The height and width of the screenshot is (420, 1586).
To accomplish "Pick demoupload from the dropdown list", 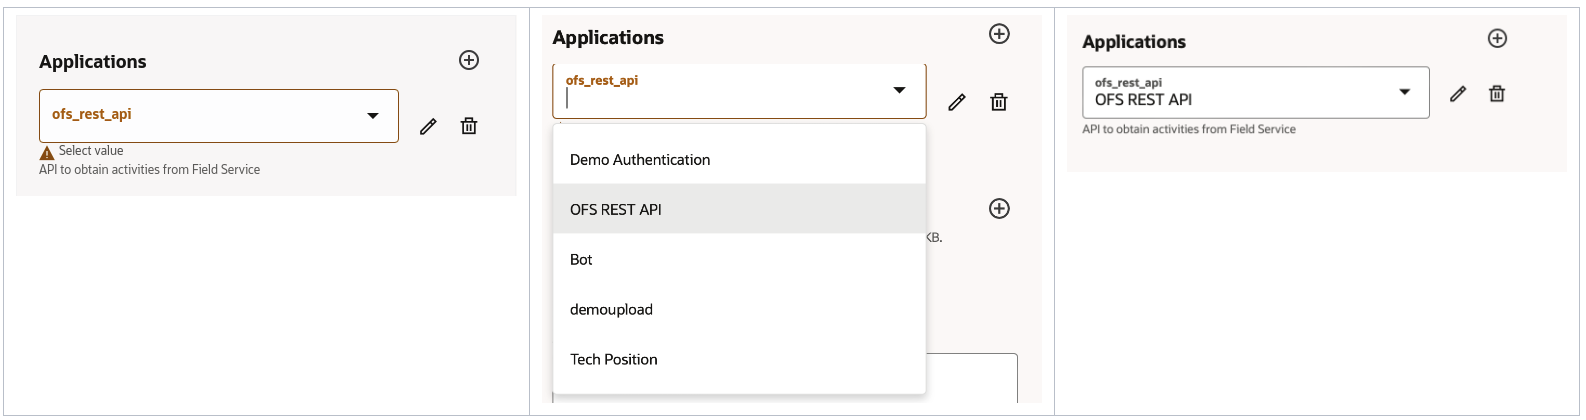I will pyautogui.click(x=611, y=310).
